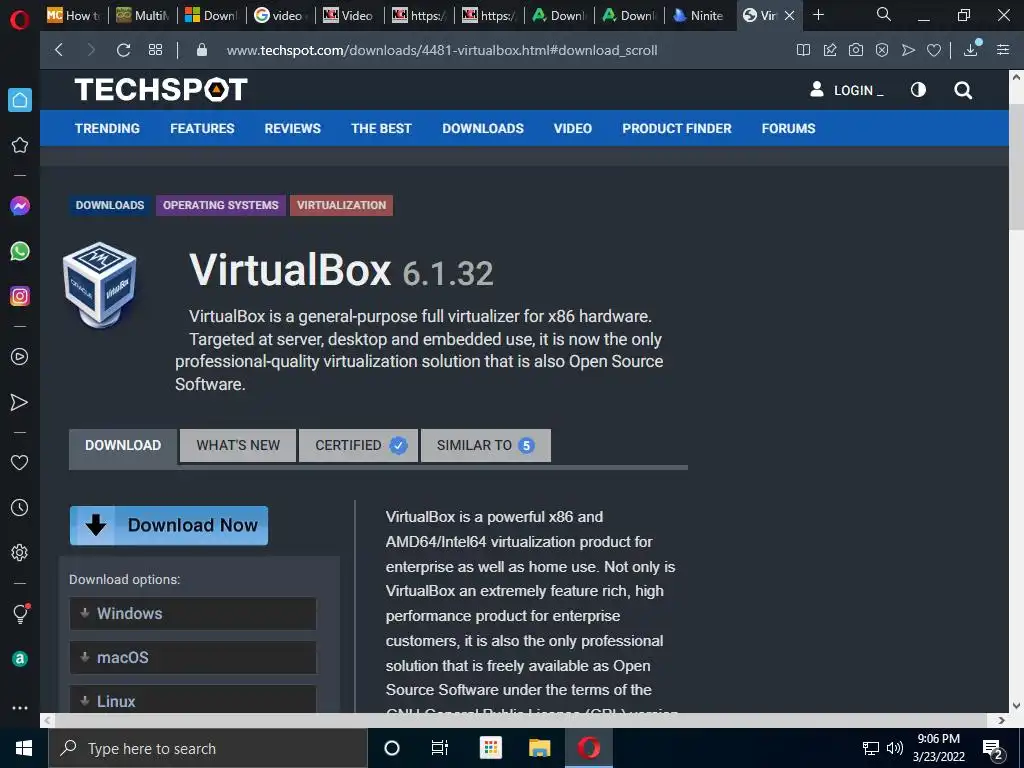The image size is (1024, 768).
Task: Click the Download Now button
Action: point(169,525)
